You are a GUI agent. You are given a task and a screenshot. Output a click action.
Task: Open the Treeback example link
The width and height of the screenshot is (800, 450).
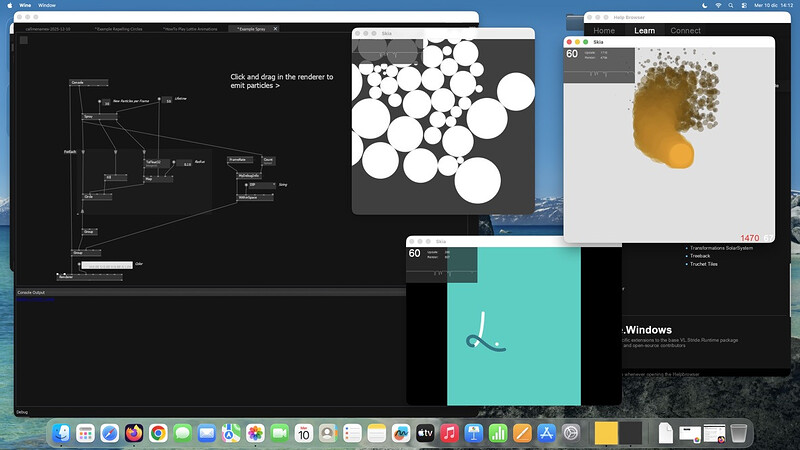(700, 255)
